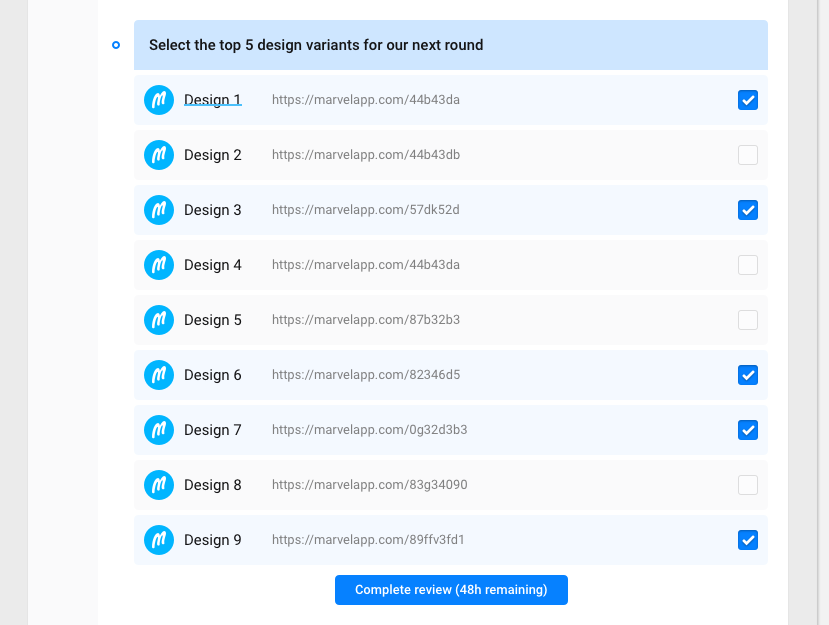Viewport: 829px width, 625px height.
Task: Click the Marvel icon next to Design 4
Action: point(158,265)
